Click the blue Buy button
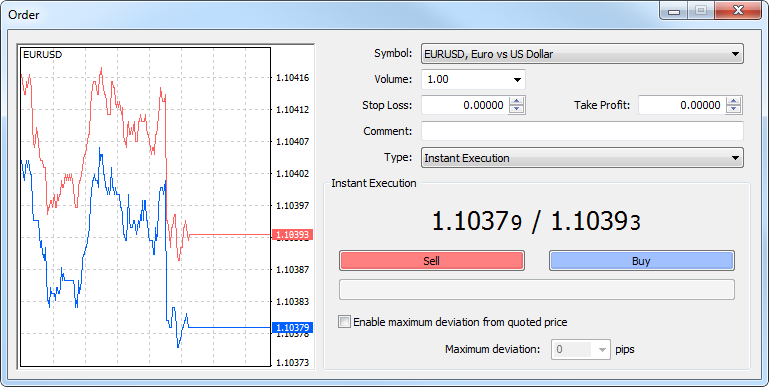Screen dimensions: 769x387 pos(641,261)
